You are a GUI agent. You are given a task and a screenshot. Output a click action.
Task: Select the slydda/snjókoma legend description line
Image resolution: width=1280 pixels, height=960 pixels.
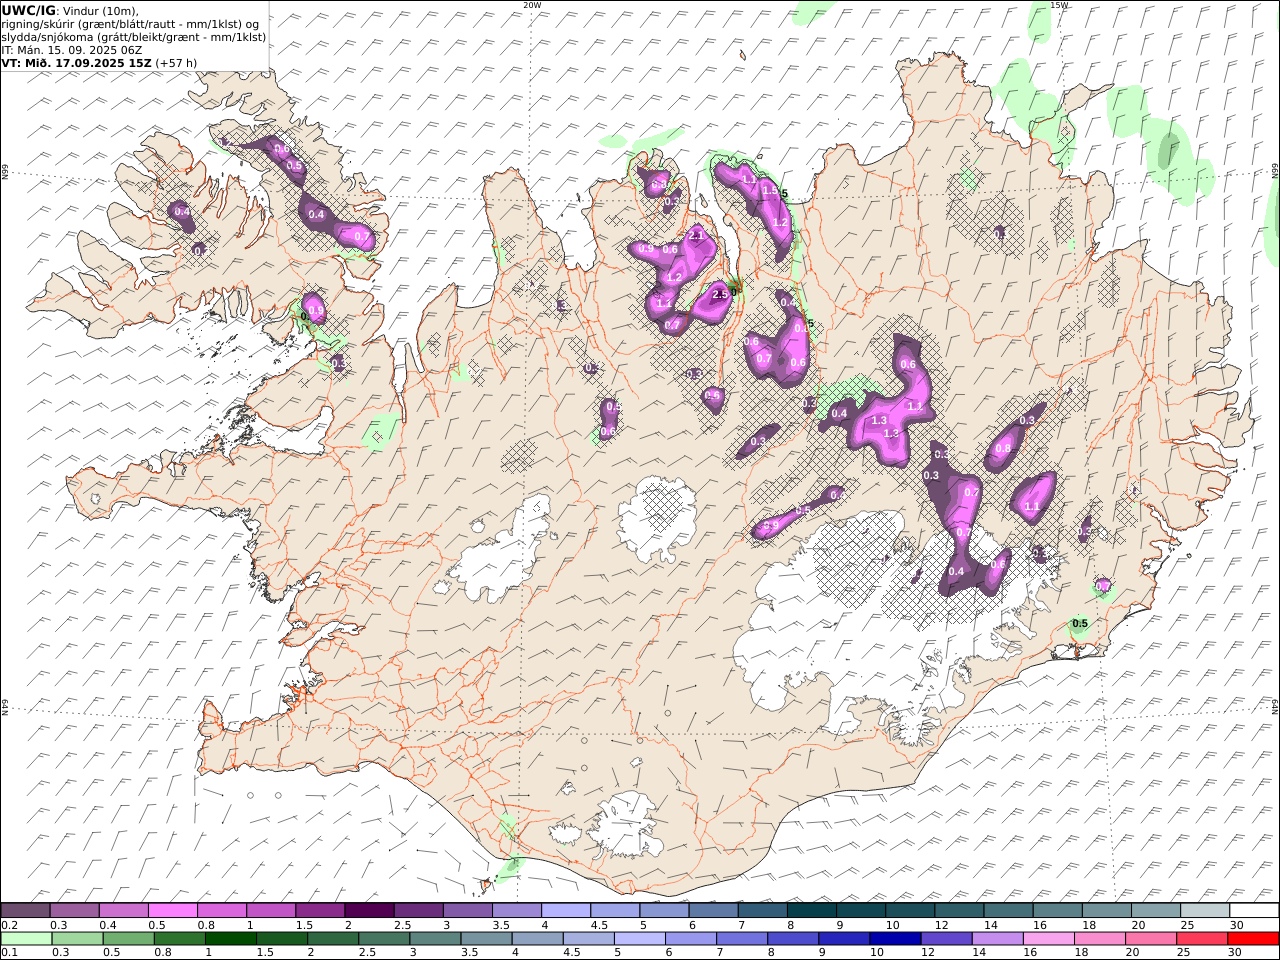pyautogui.click(x=134, y=36)
